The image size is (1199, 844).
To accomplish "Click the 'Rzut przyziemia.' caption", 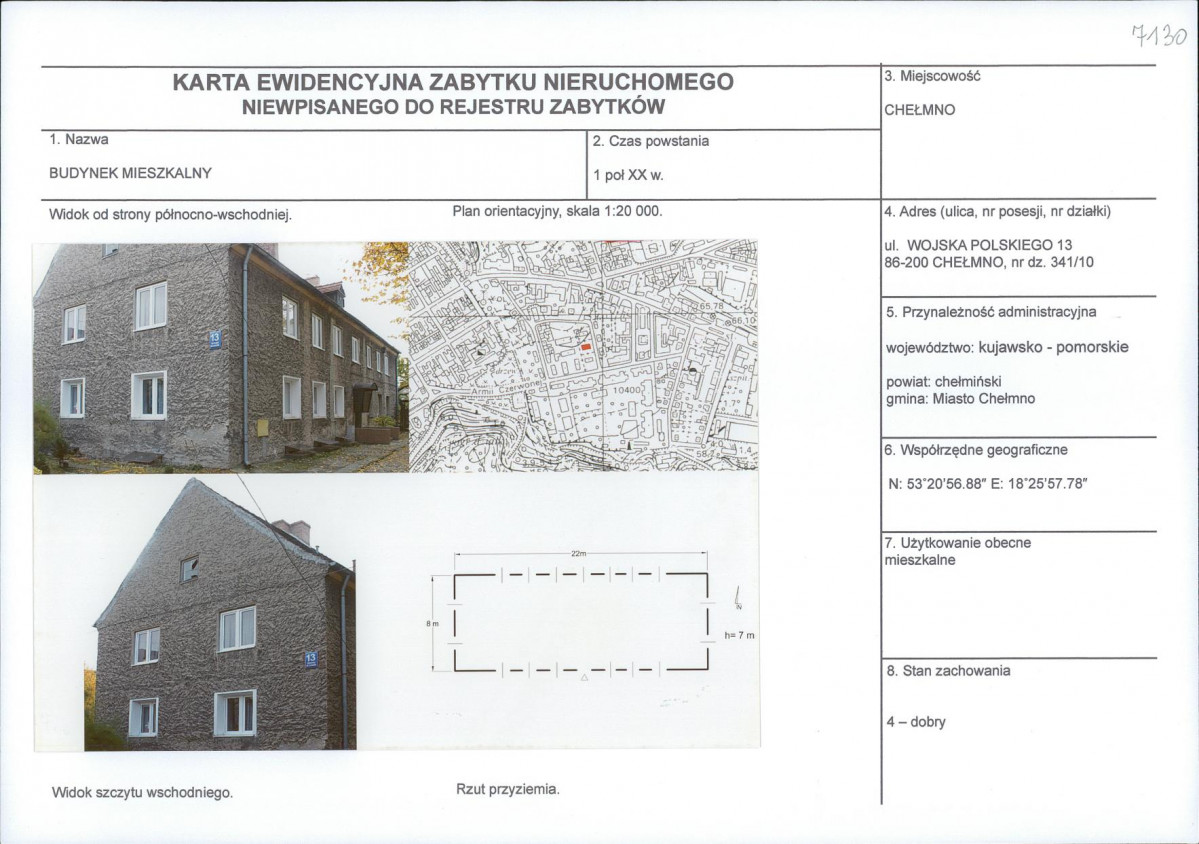I will (507, 789).
